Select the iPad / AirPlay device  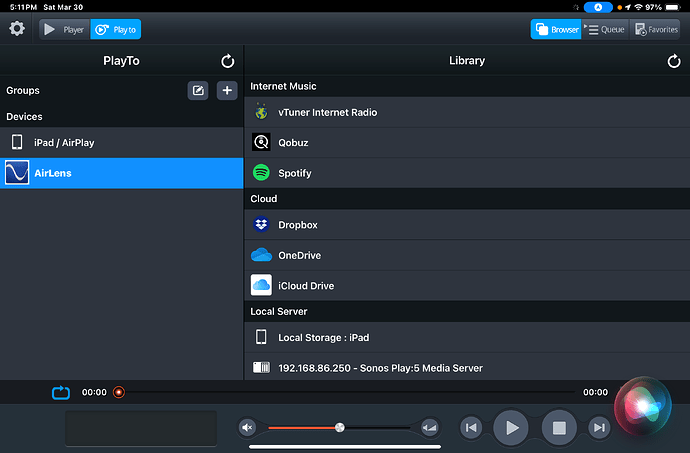pyautogui.click(x=121, y=143)
